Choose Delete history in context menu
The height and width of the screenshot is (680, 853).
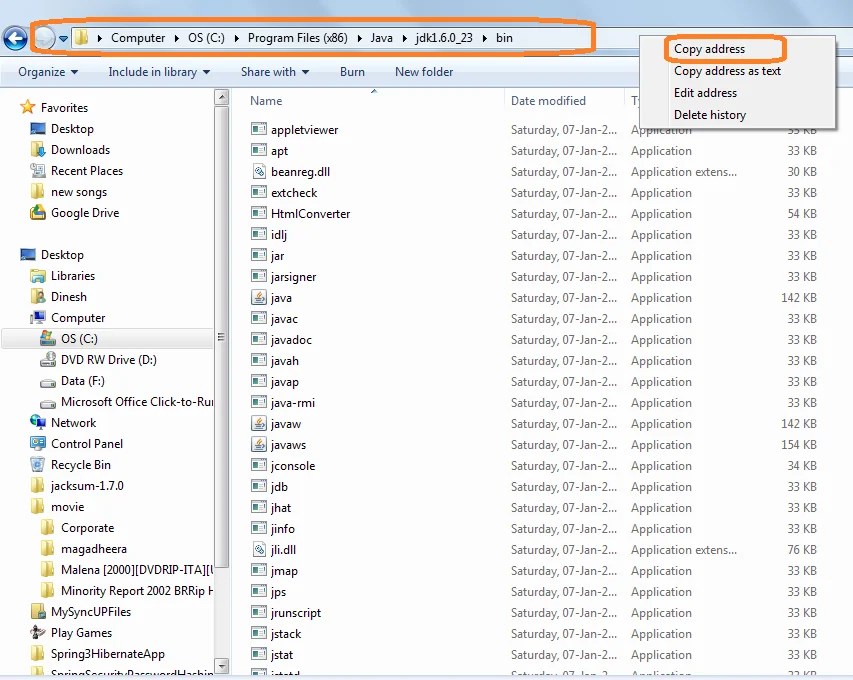710,115
